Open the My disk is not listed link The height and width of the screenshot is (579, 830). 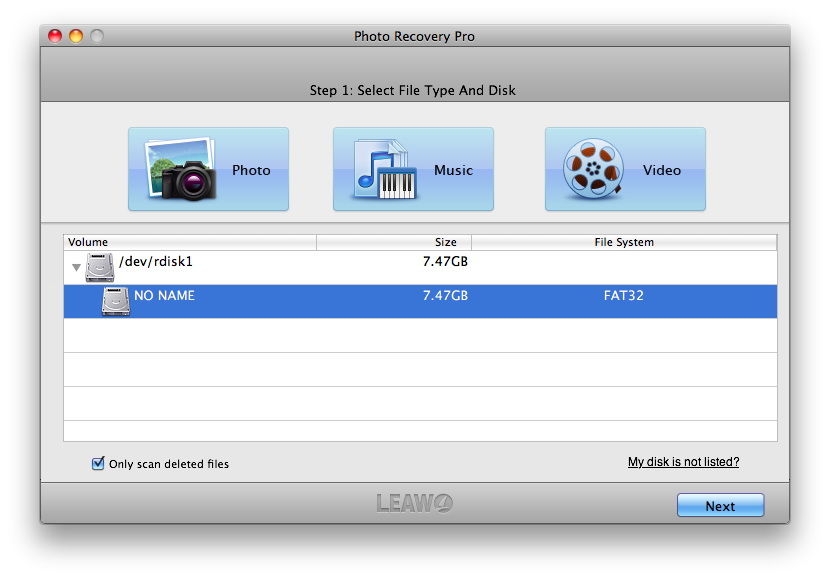coord(683,462)
